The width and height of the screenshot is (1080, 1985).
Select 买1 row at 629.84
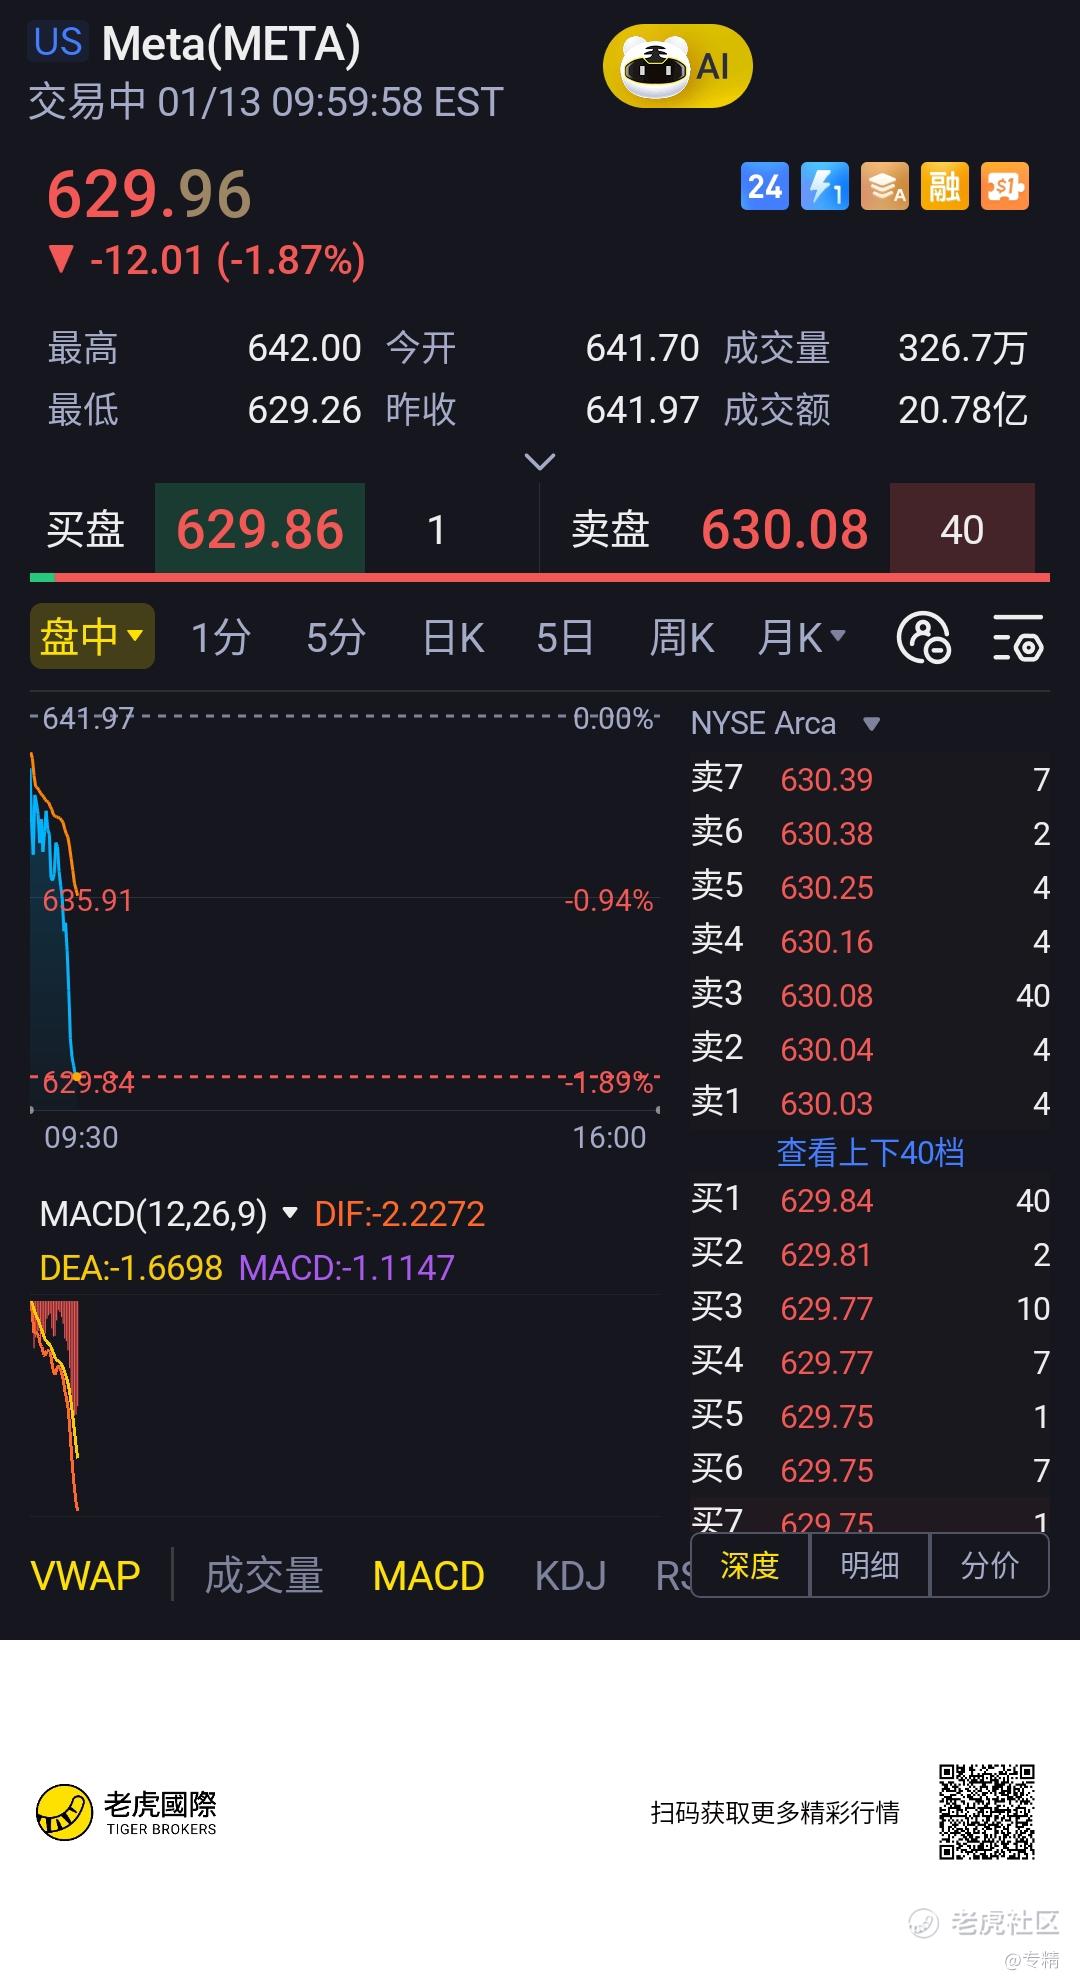[870, 1200]
